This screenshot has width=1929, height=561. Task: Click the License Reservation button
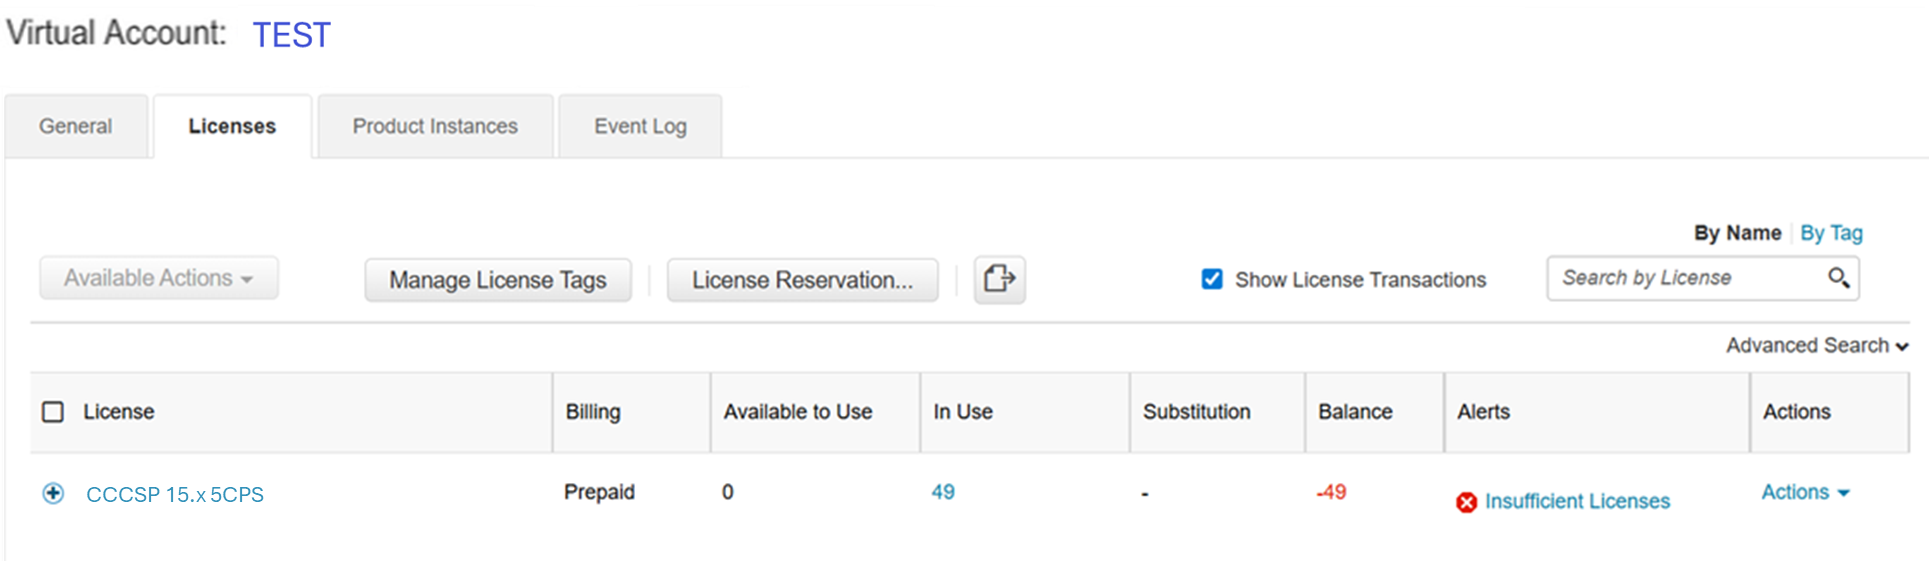coord(802,280)
